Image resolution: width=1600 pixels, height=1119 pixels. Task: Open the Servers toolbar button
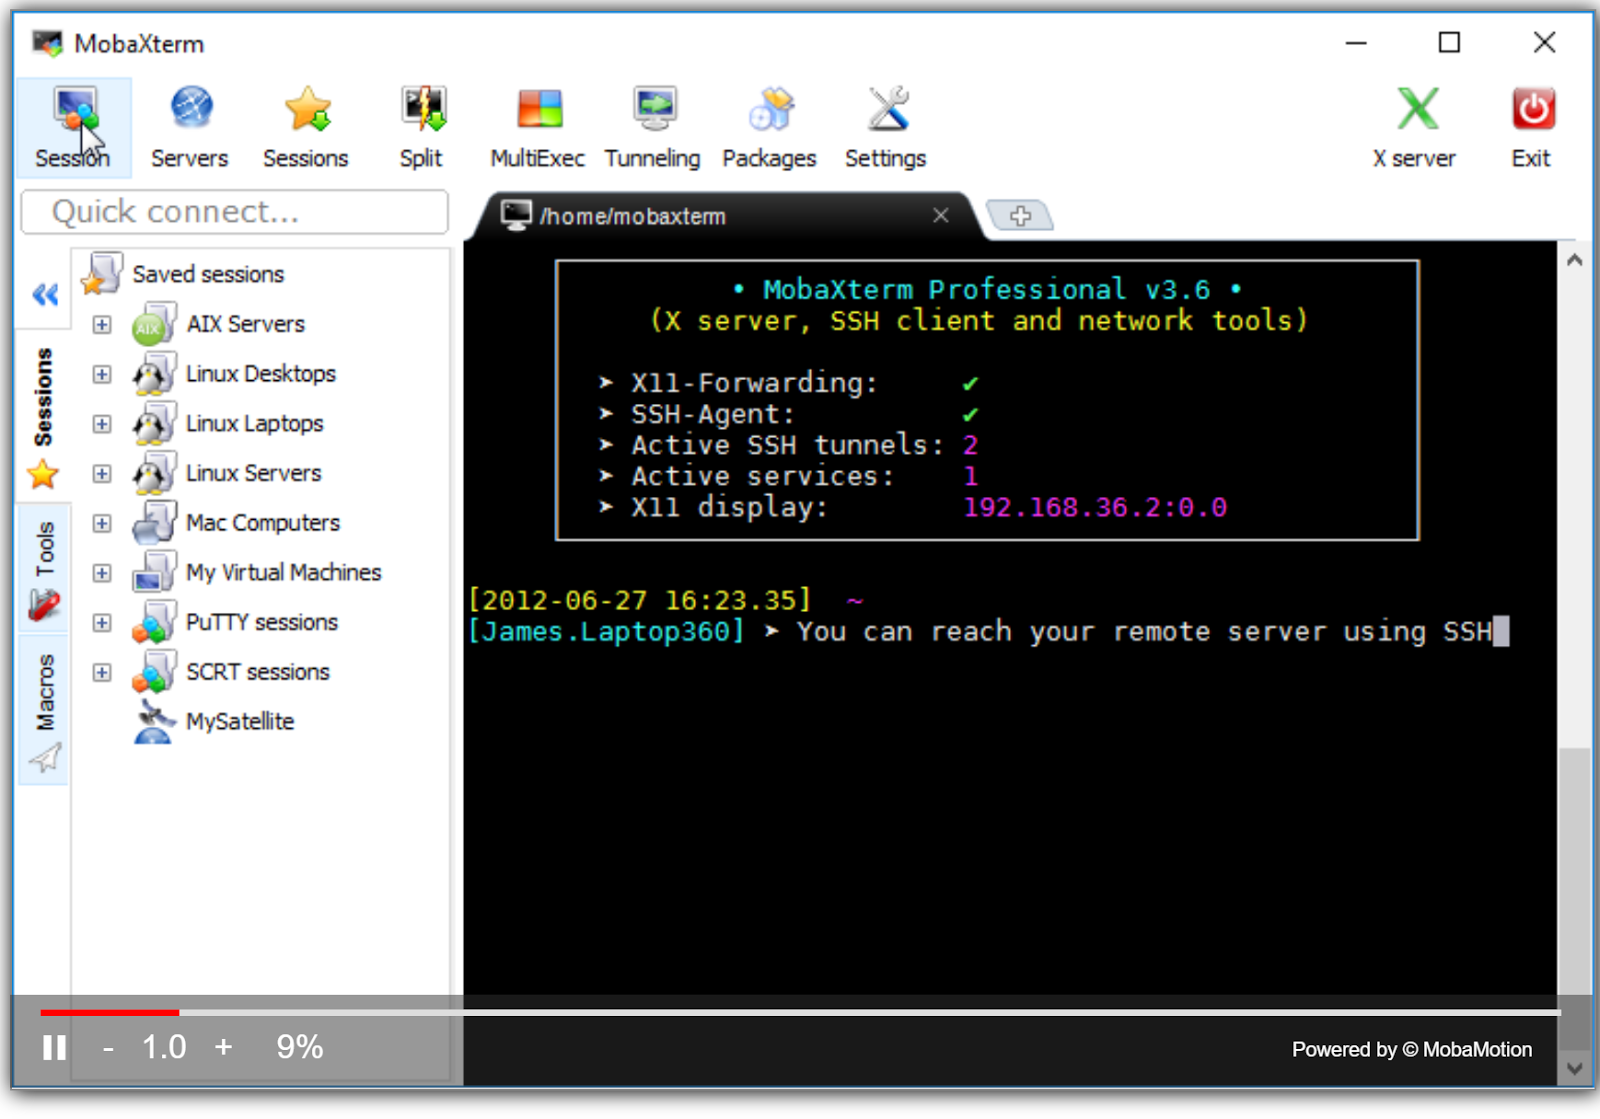(190, 128)
